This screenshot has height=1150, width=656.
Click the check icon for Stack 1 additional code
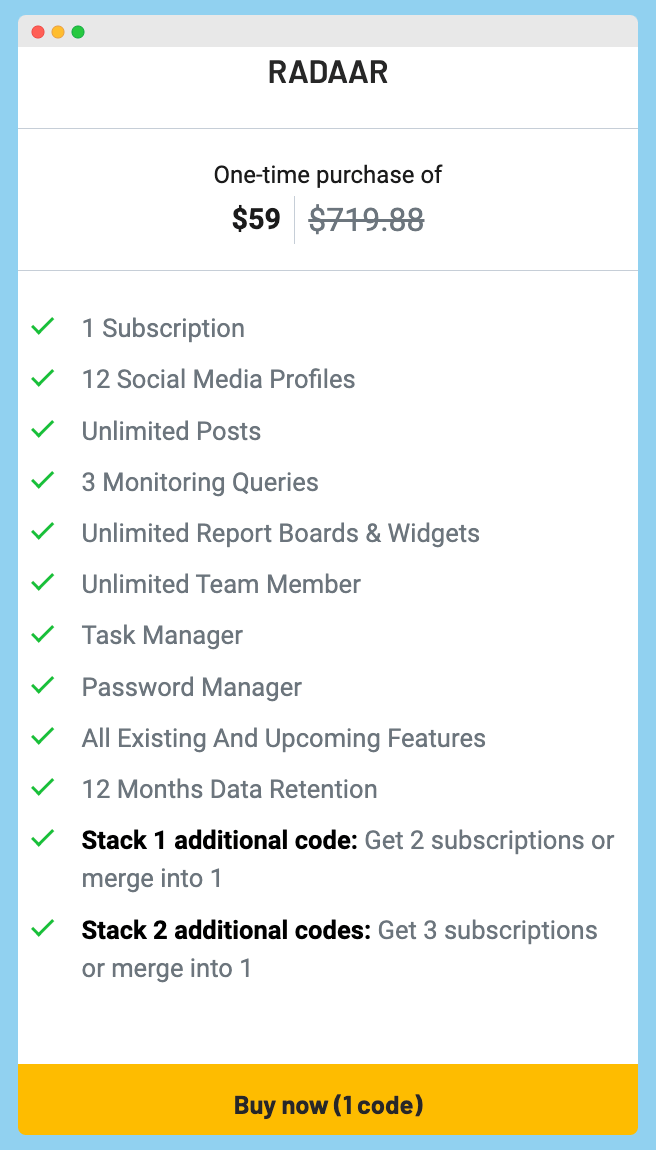(x=43, y=838)
